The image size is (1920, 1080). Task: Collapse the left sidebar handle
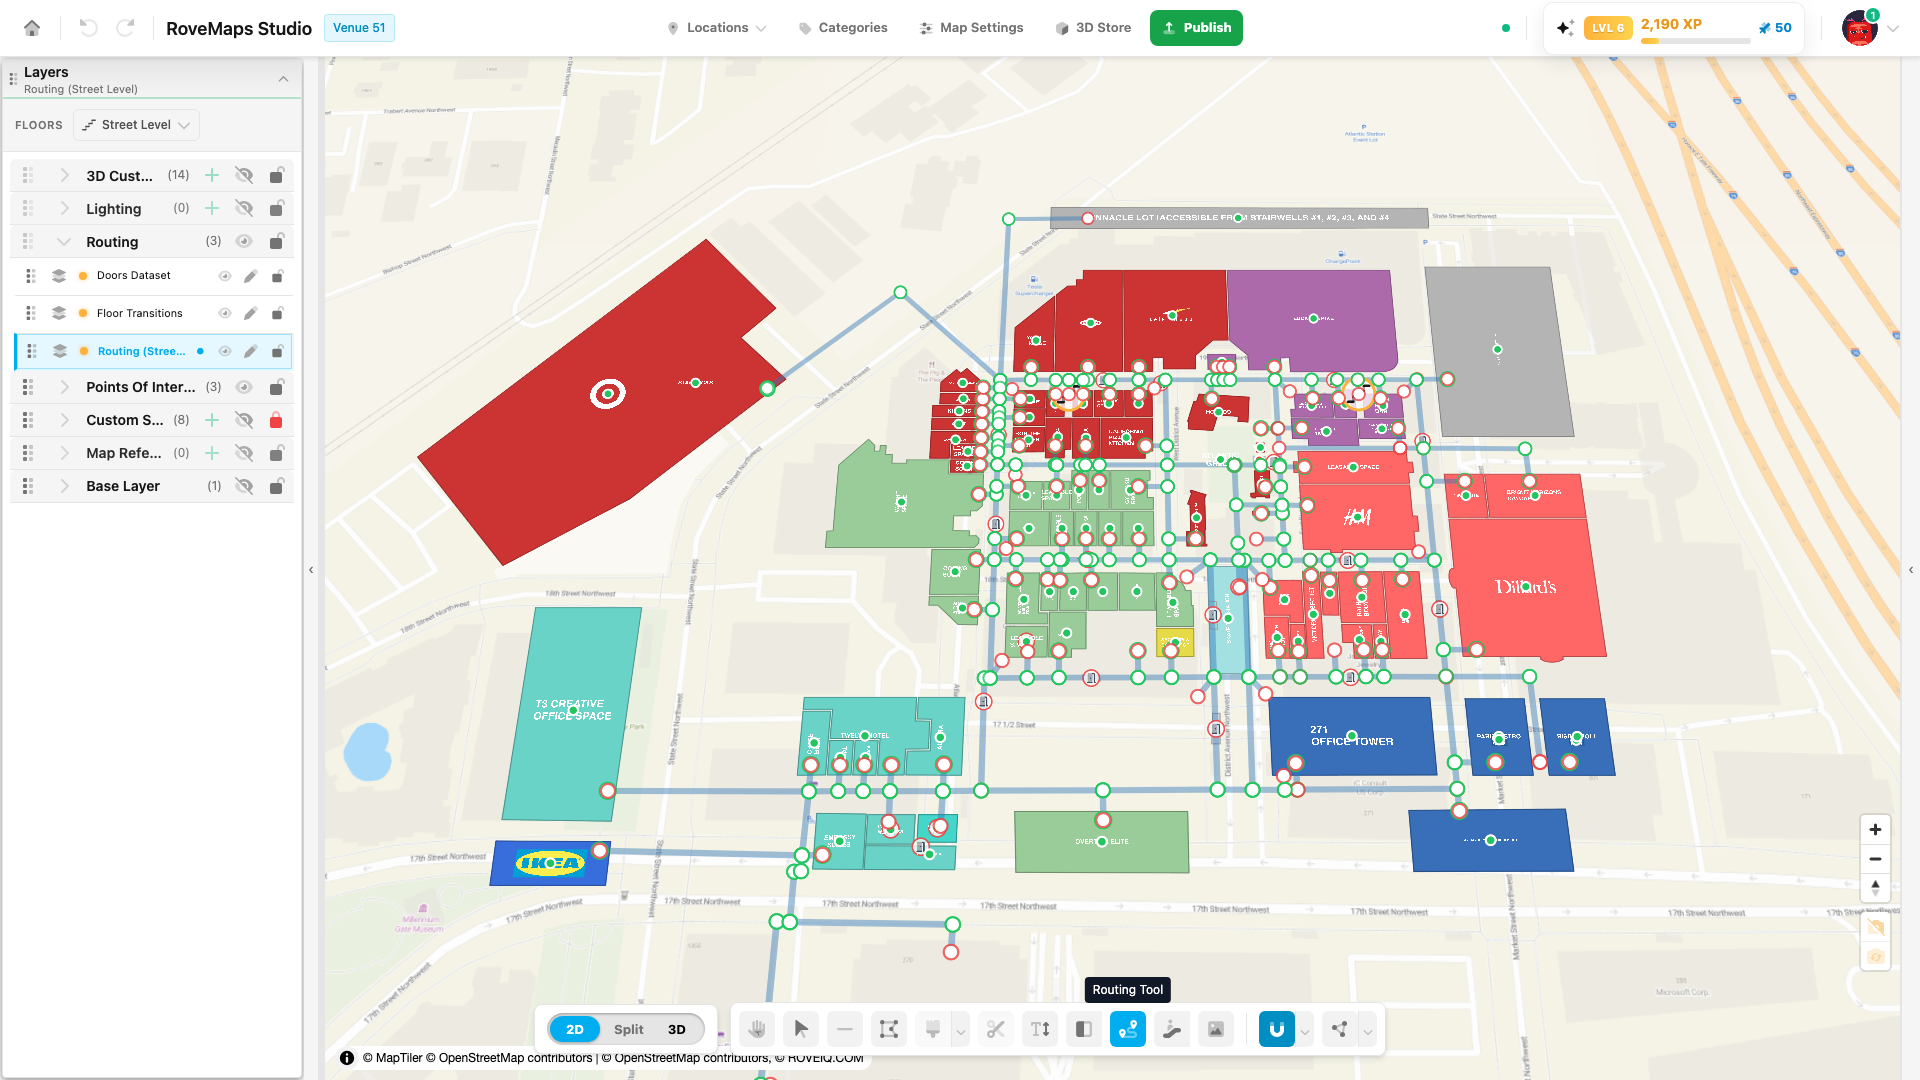click(311, 570)
